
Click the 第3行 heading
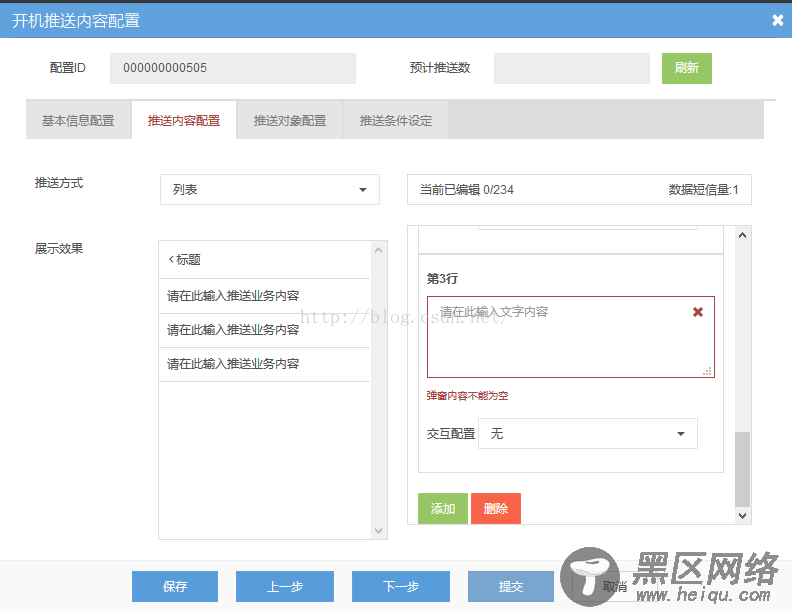coord(442,279)
